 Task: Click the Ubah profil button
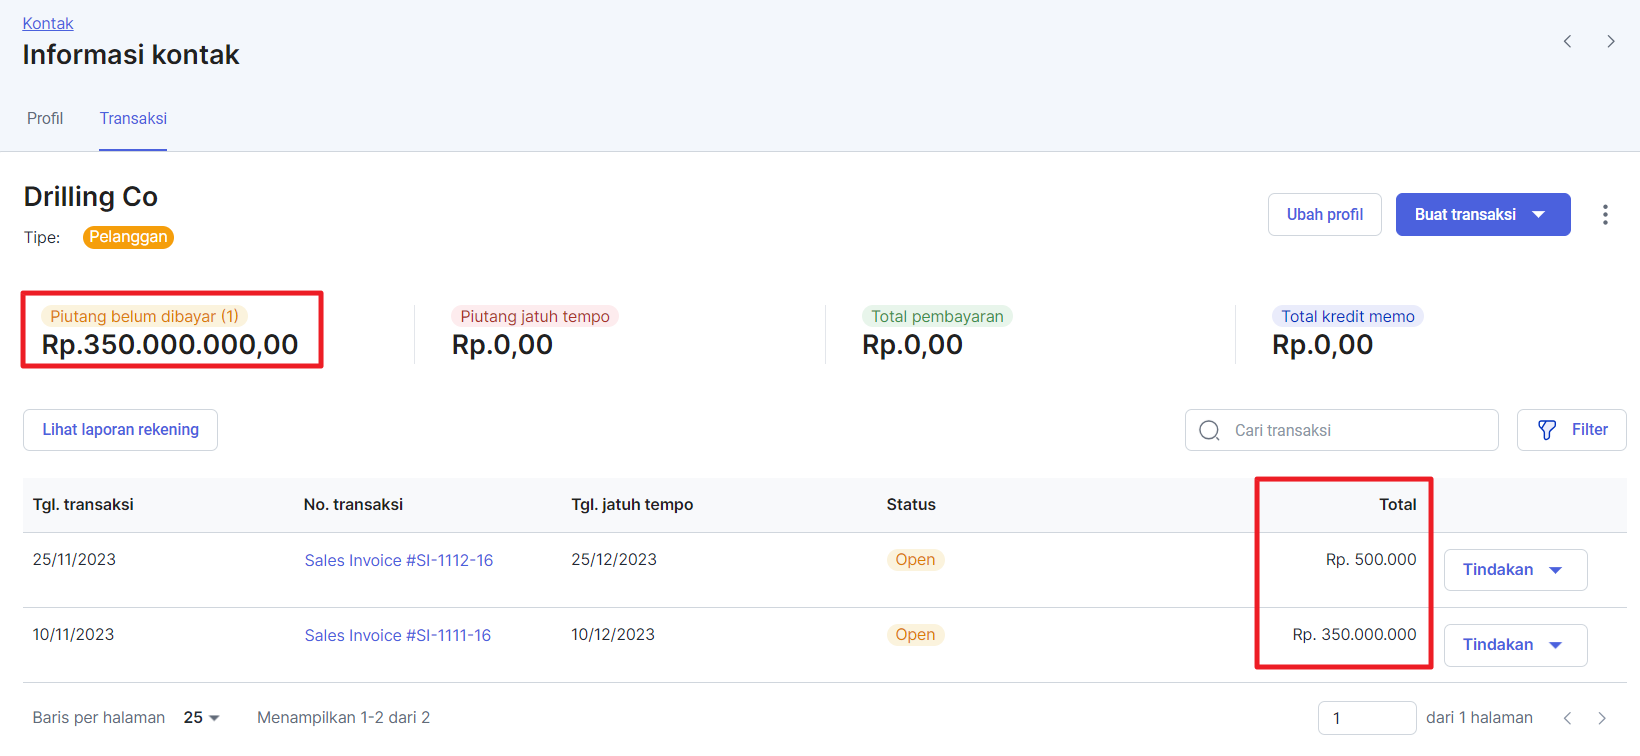[x=1324, y=215]
